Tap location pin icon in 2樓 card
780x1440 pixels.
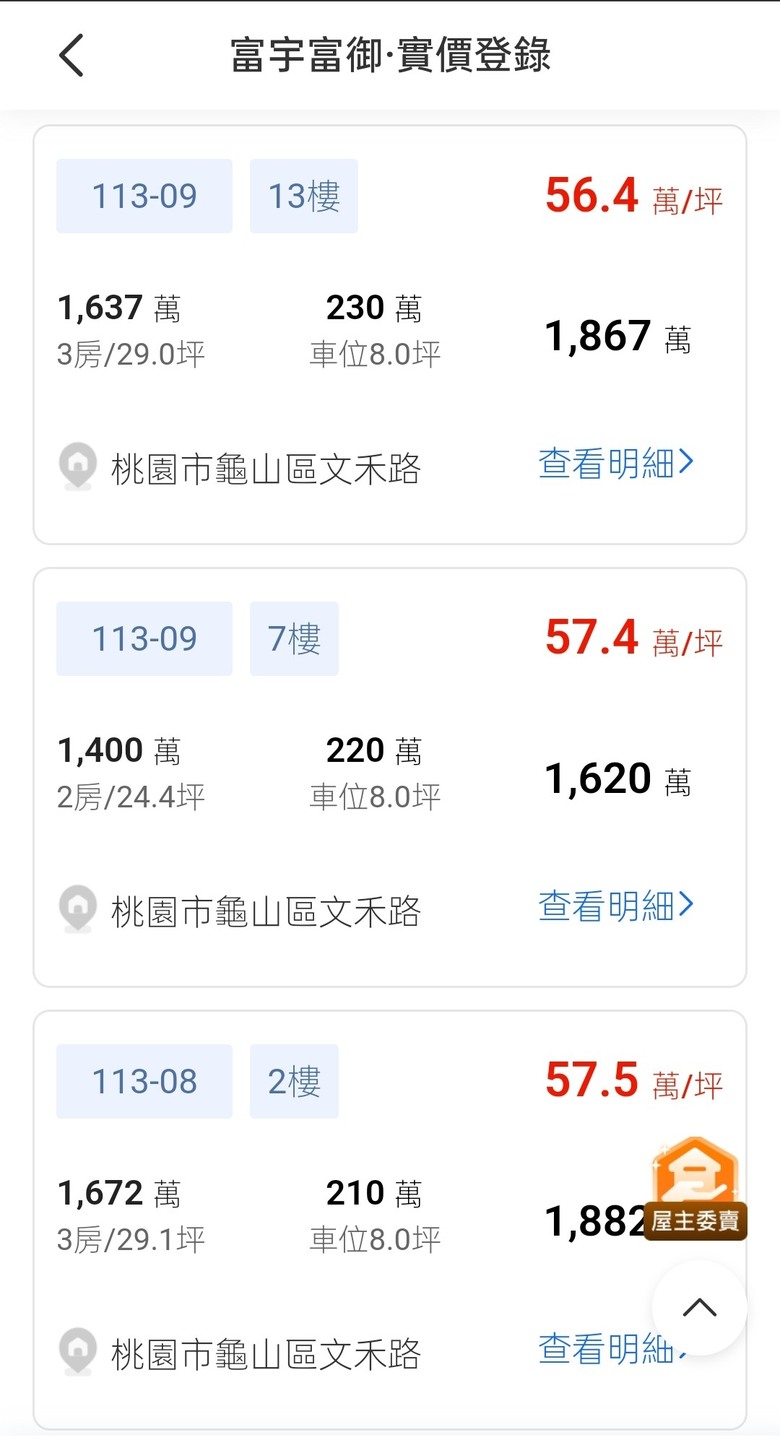tap(78, 1353)
